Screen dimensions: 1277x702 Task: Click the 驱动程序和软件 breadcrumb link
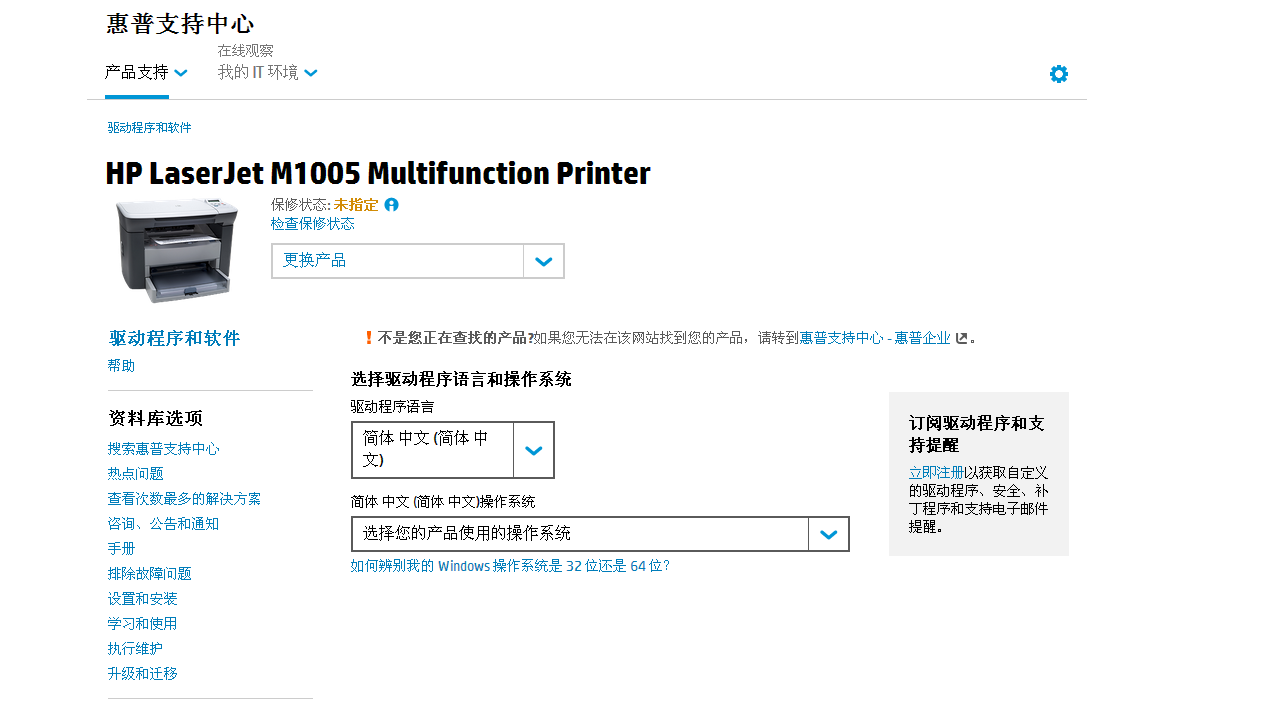[x=150, y=128]
